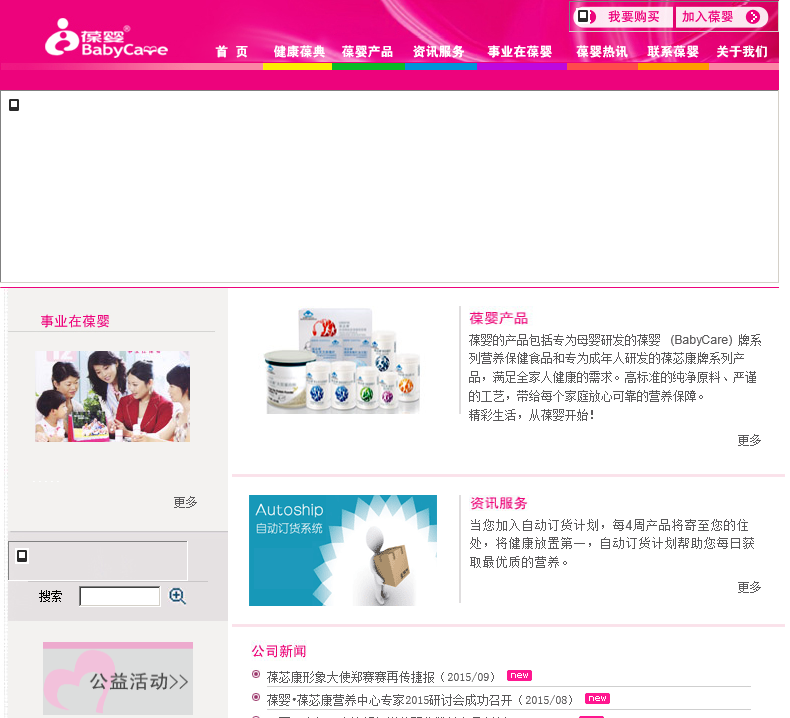This screenshot has height=718, width=790.
Task: Click the broken image above search box
Action: [x=22, y=556]
